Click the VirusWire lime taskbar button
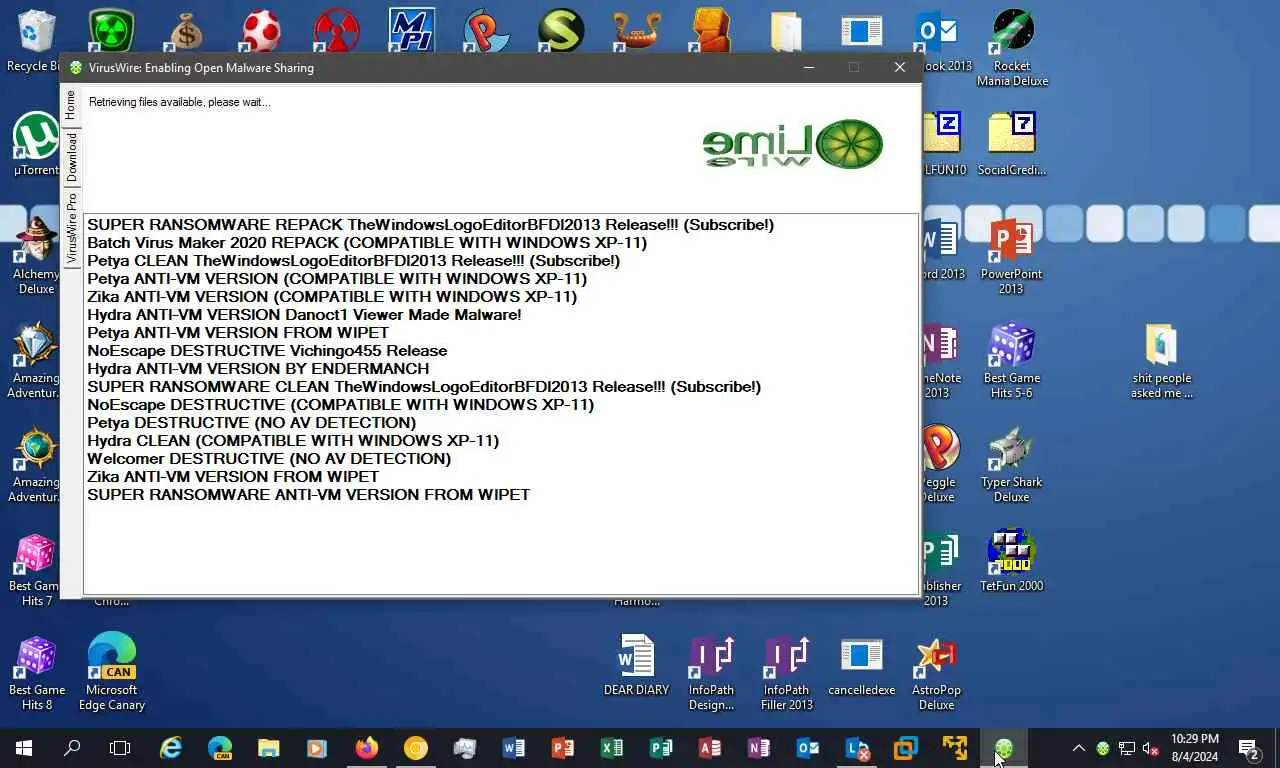1280x768 pixels. [x=1004, y=748]
